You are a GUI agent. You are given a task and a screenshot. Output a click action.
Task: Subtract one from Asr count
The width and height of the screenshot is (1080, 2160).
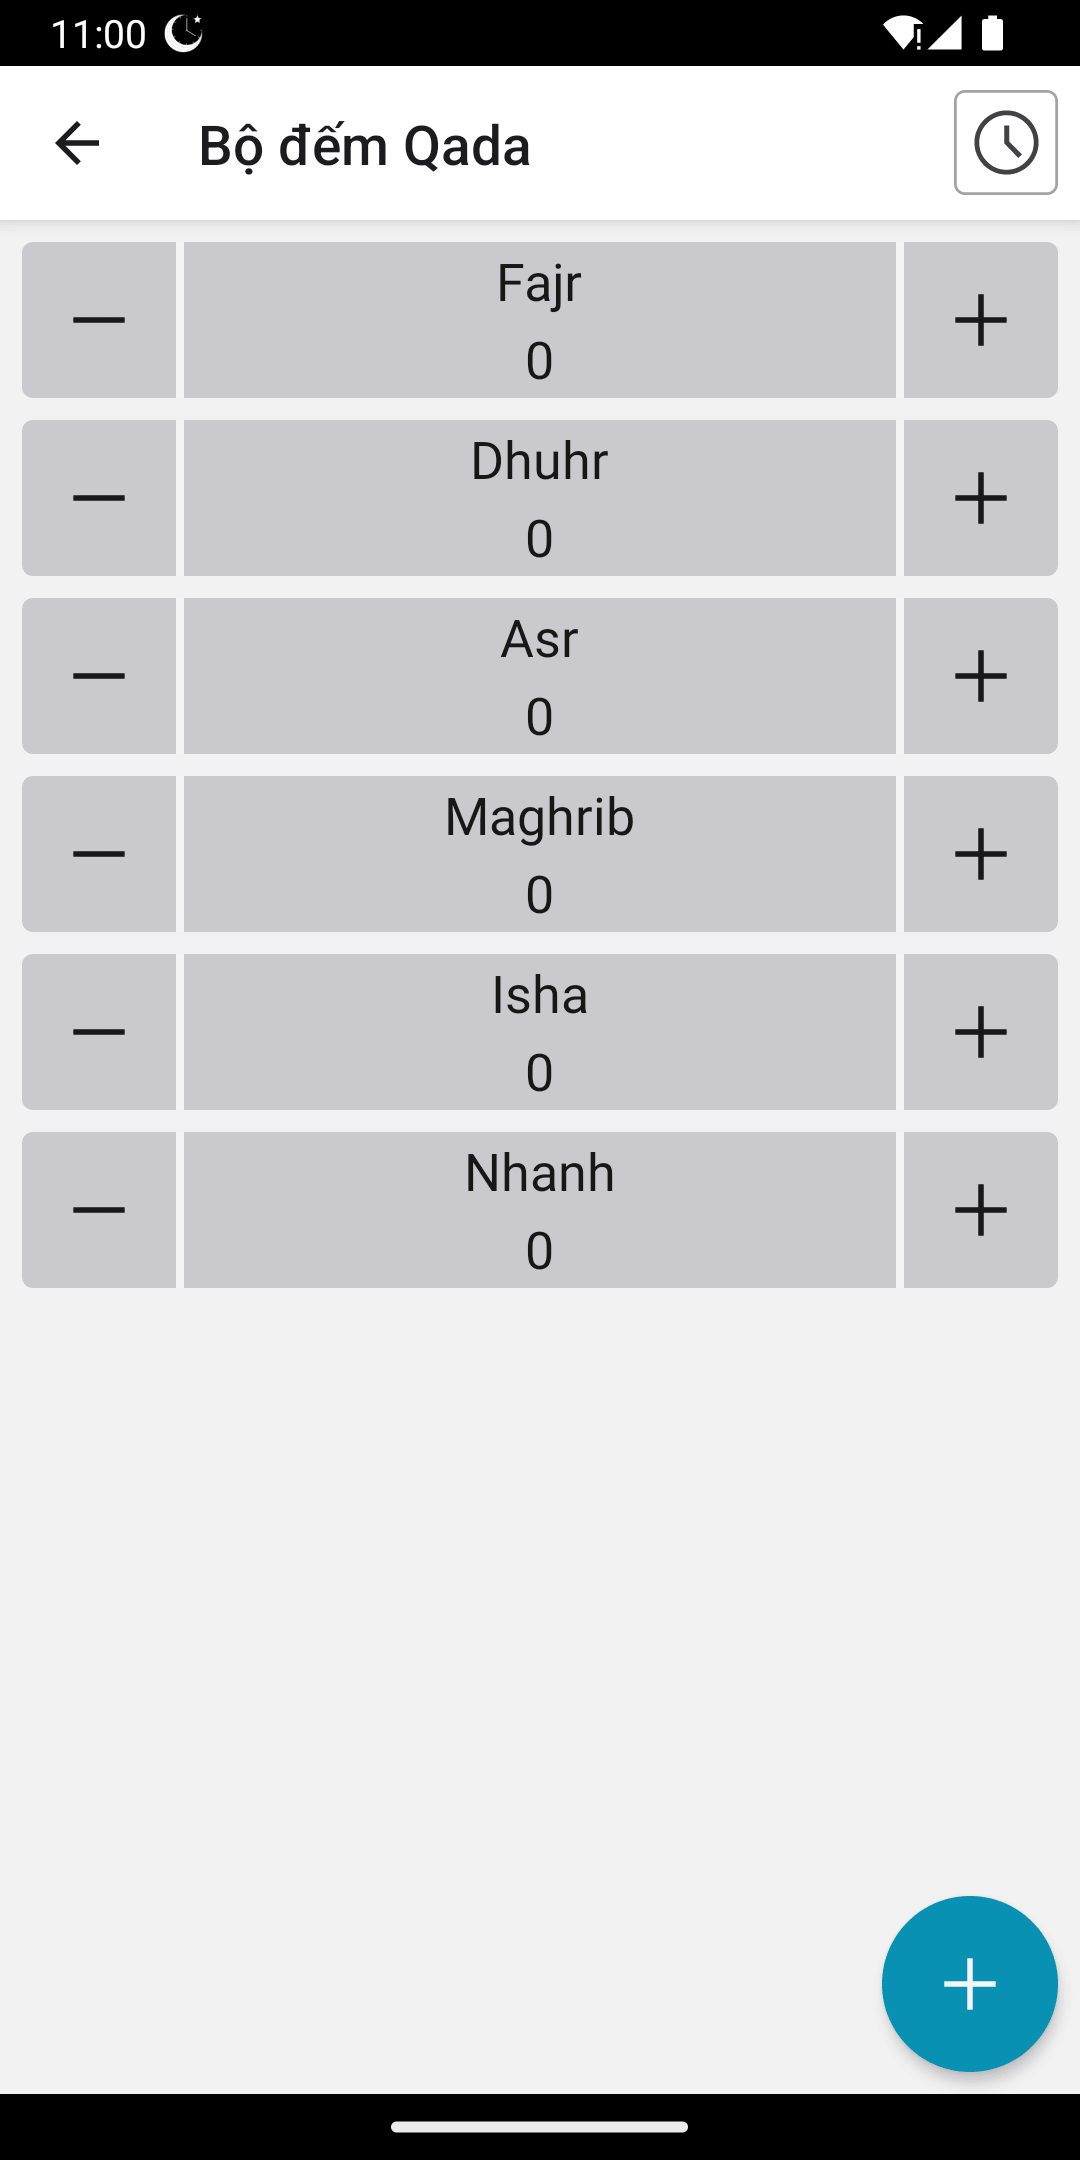tap(99, 676)
